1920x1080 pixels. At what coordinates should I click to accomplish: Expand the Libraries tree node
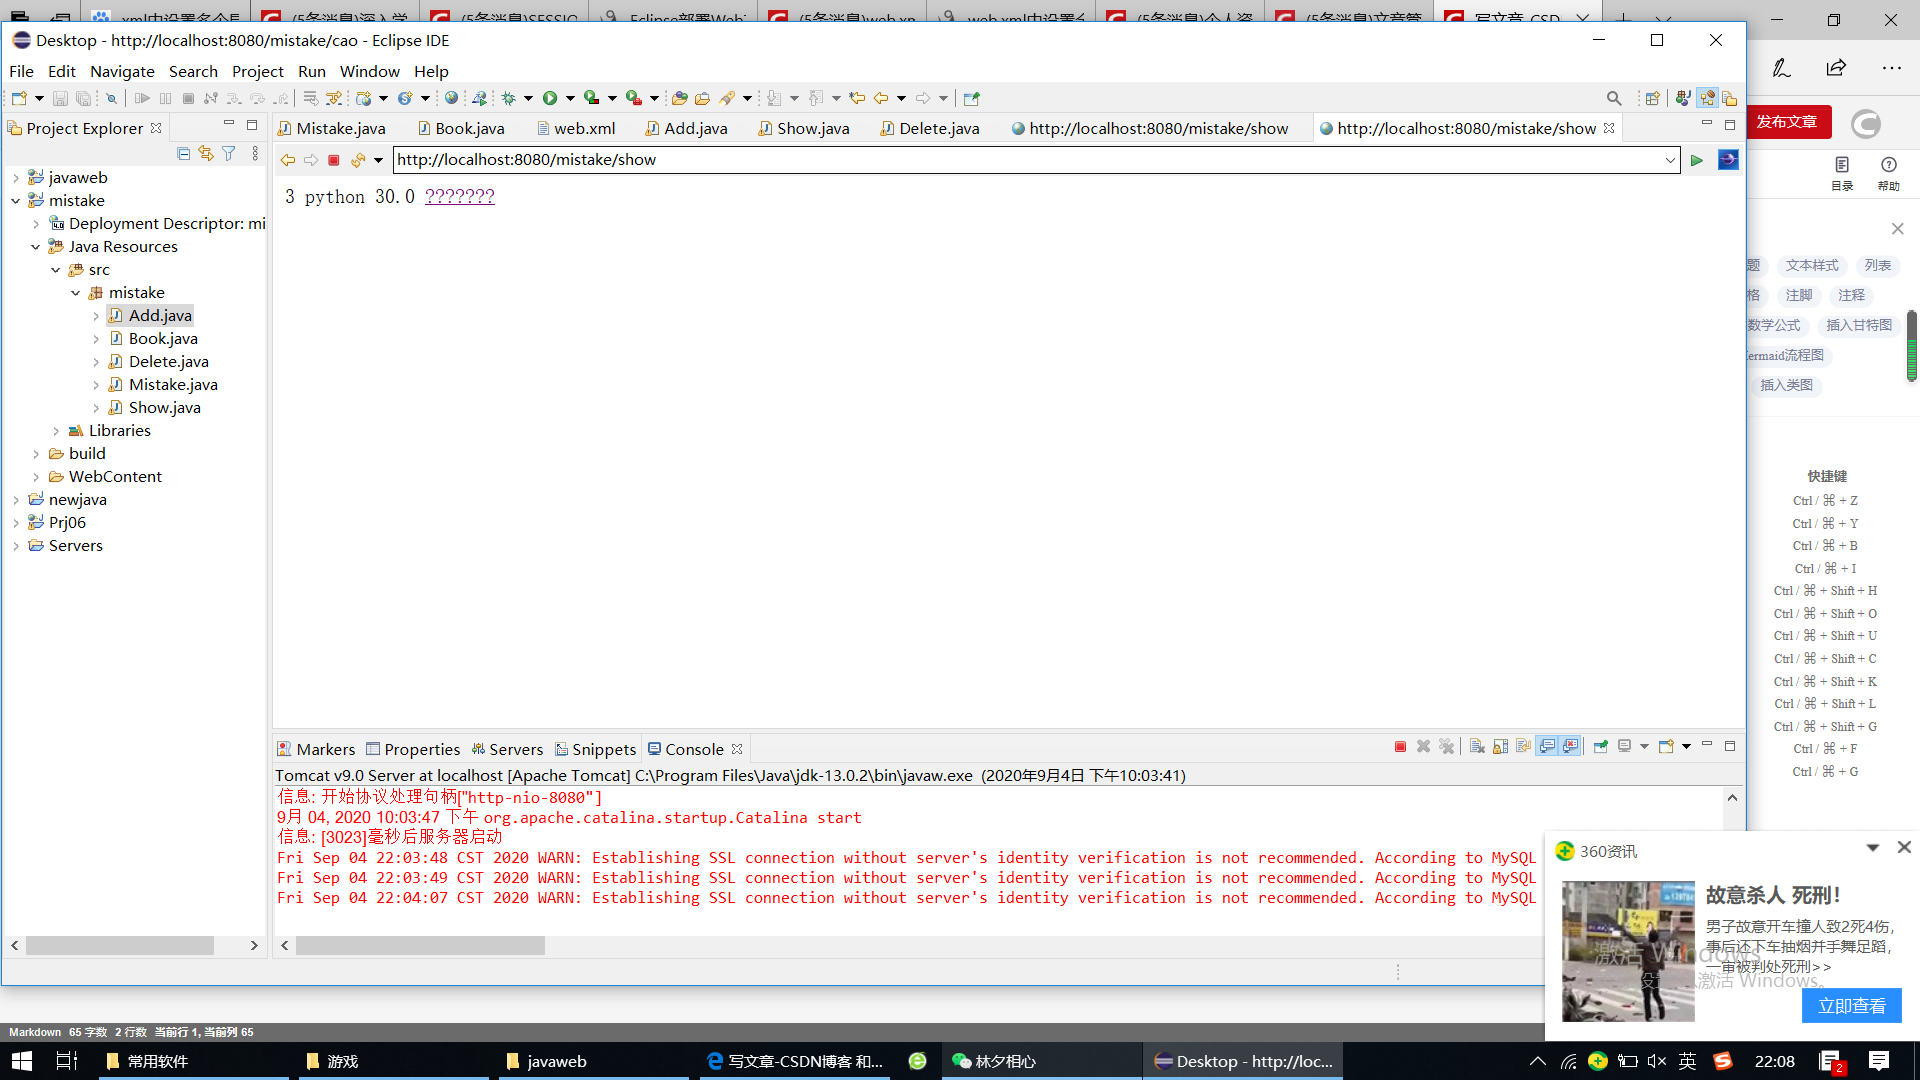click(x=56, y=431)
